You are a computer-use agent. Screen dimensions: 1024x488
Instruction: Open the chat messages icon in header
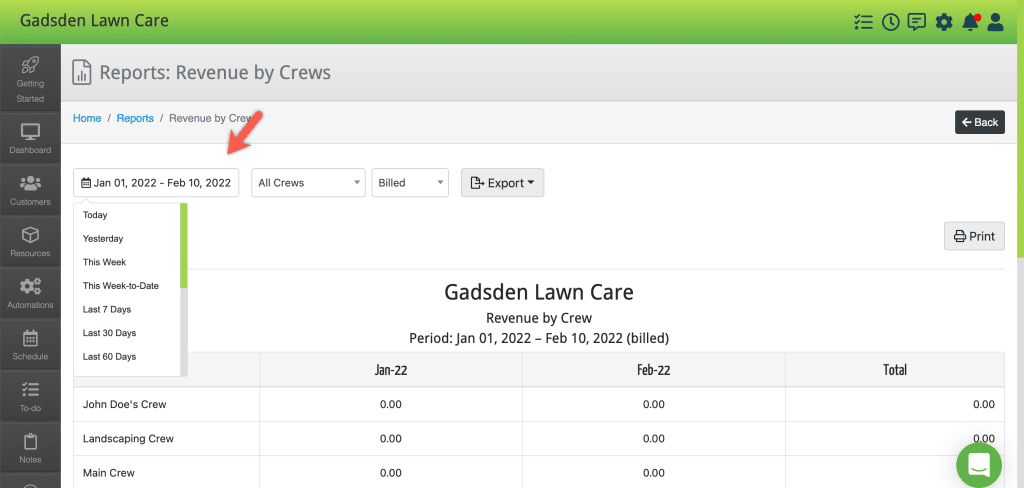click(x=917, y=22)
